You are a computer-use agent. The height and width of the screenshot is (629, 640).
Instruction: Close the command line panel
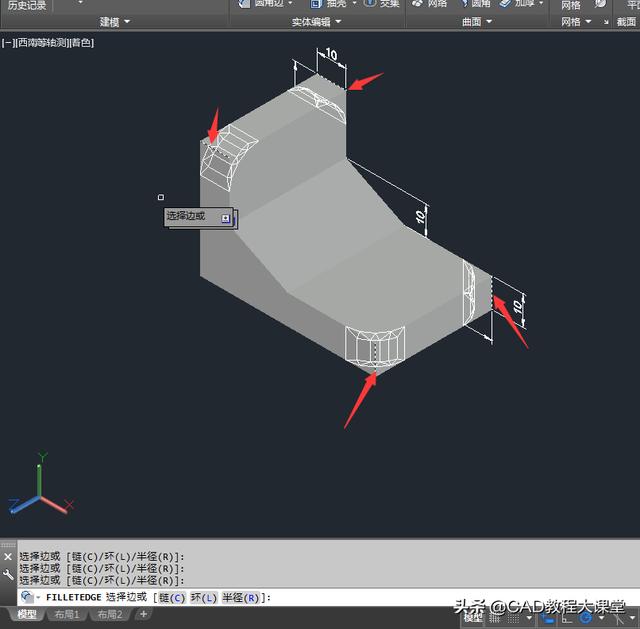pos(8,556)
